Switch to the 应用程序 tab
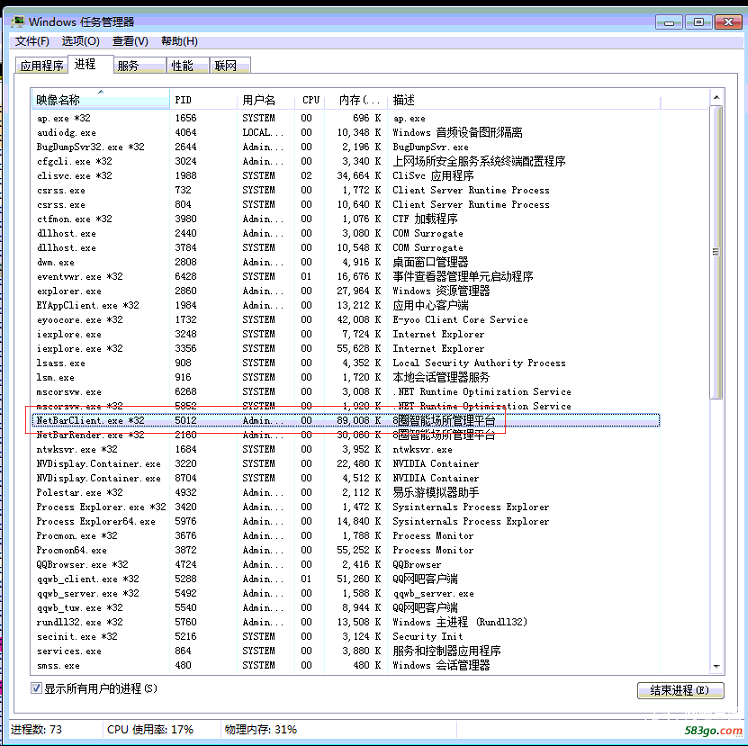Viewport: 748px width, 746px height. (x=42, y=65)
